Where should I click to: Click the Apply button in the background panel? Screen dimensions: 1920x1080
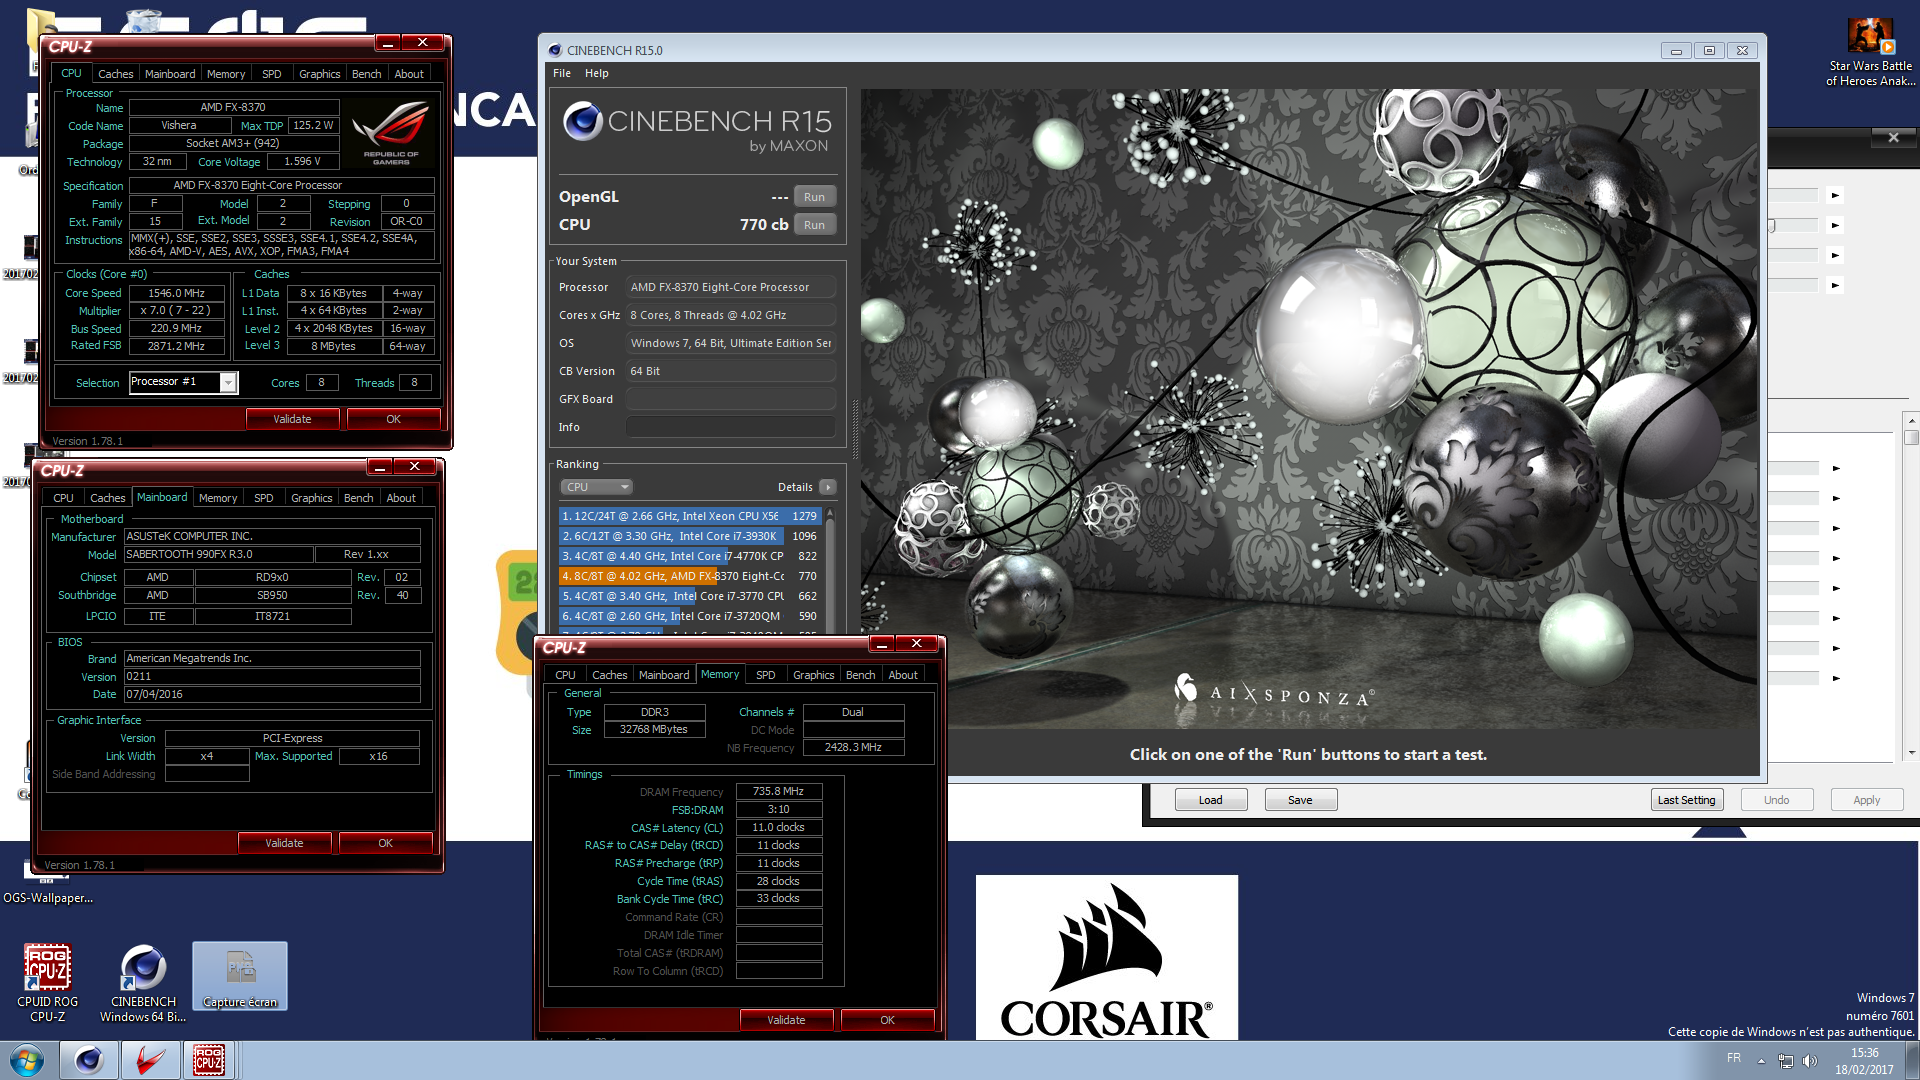[1866, 800]
